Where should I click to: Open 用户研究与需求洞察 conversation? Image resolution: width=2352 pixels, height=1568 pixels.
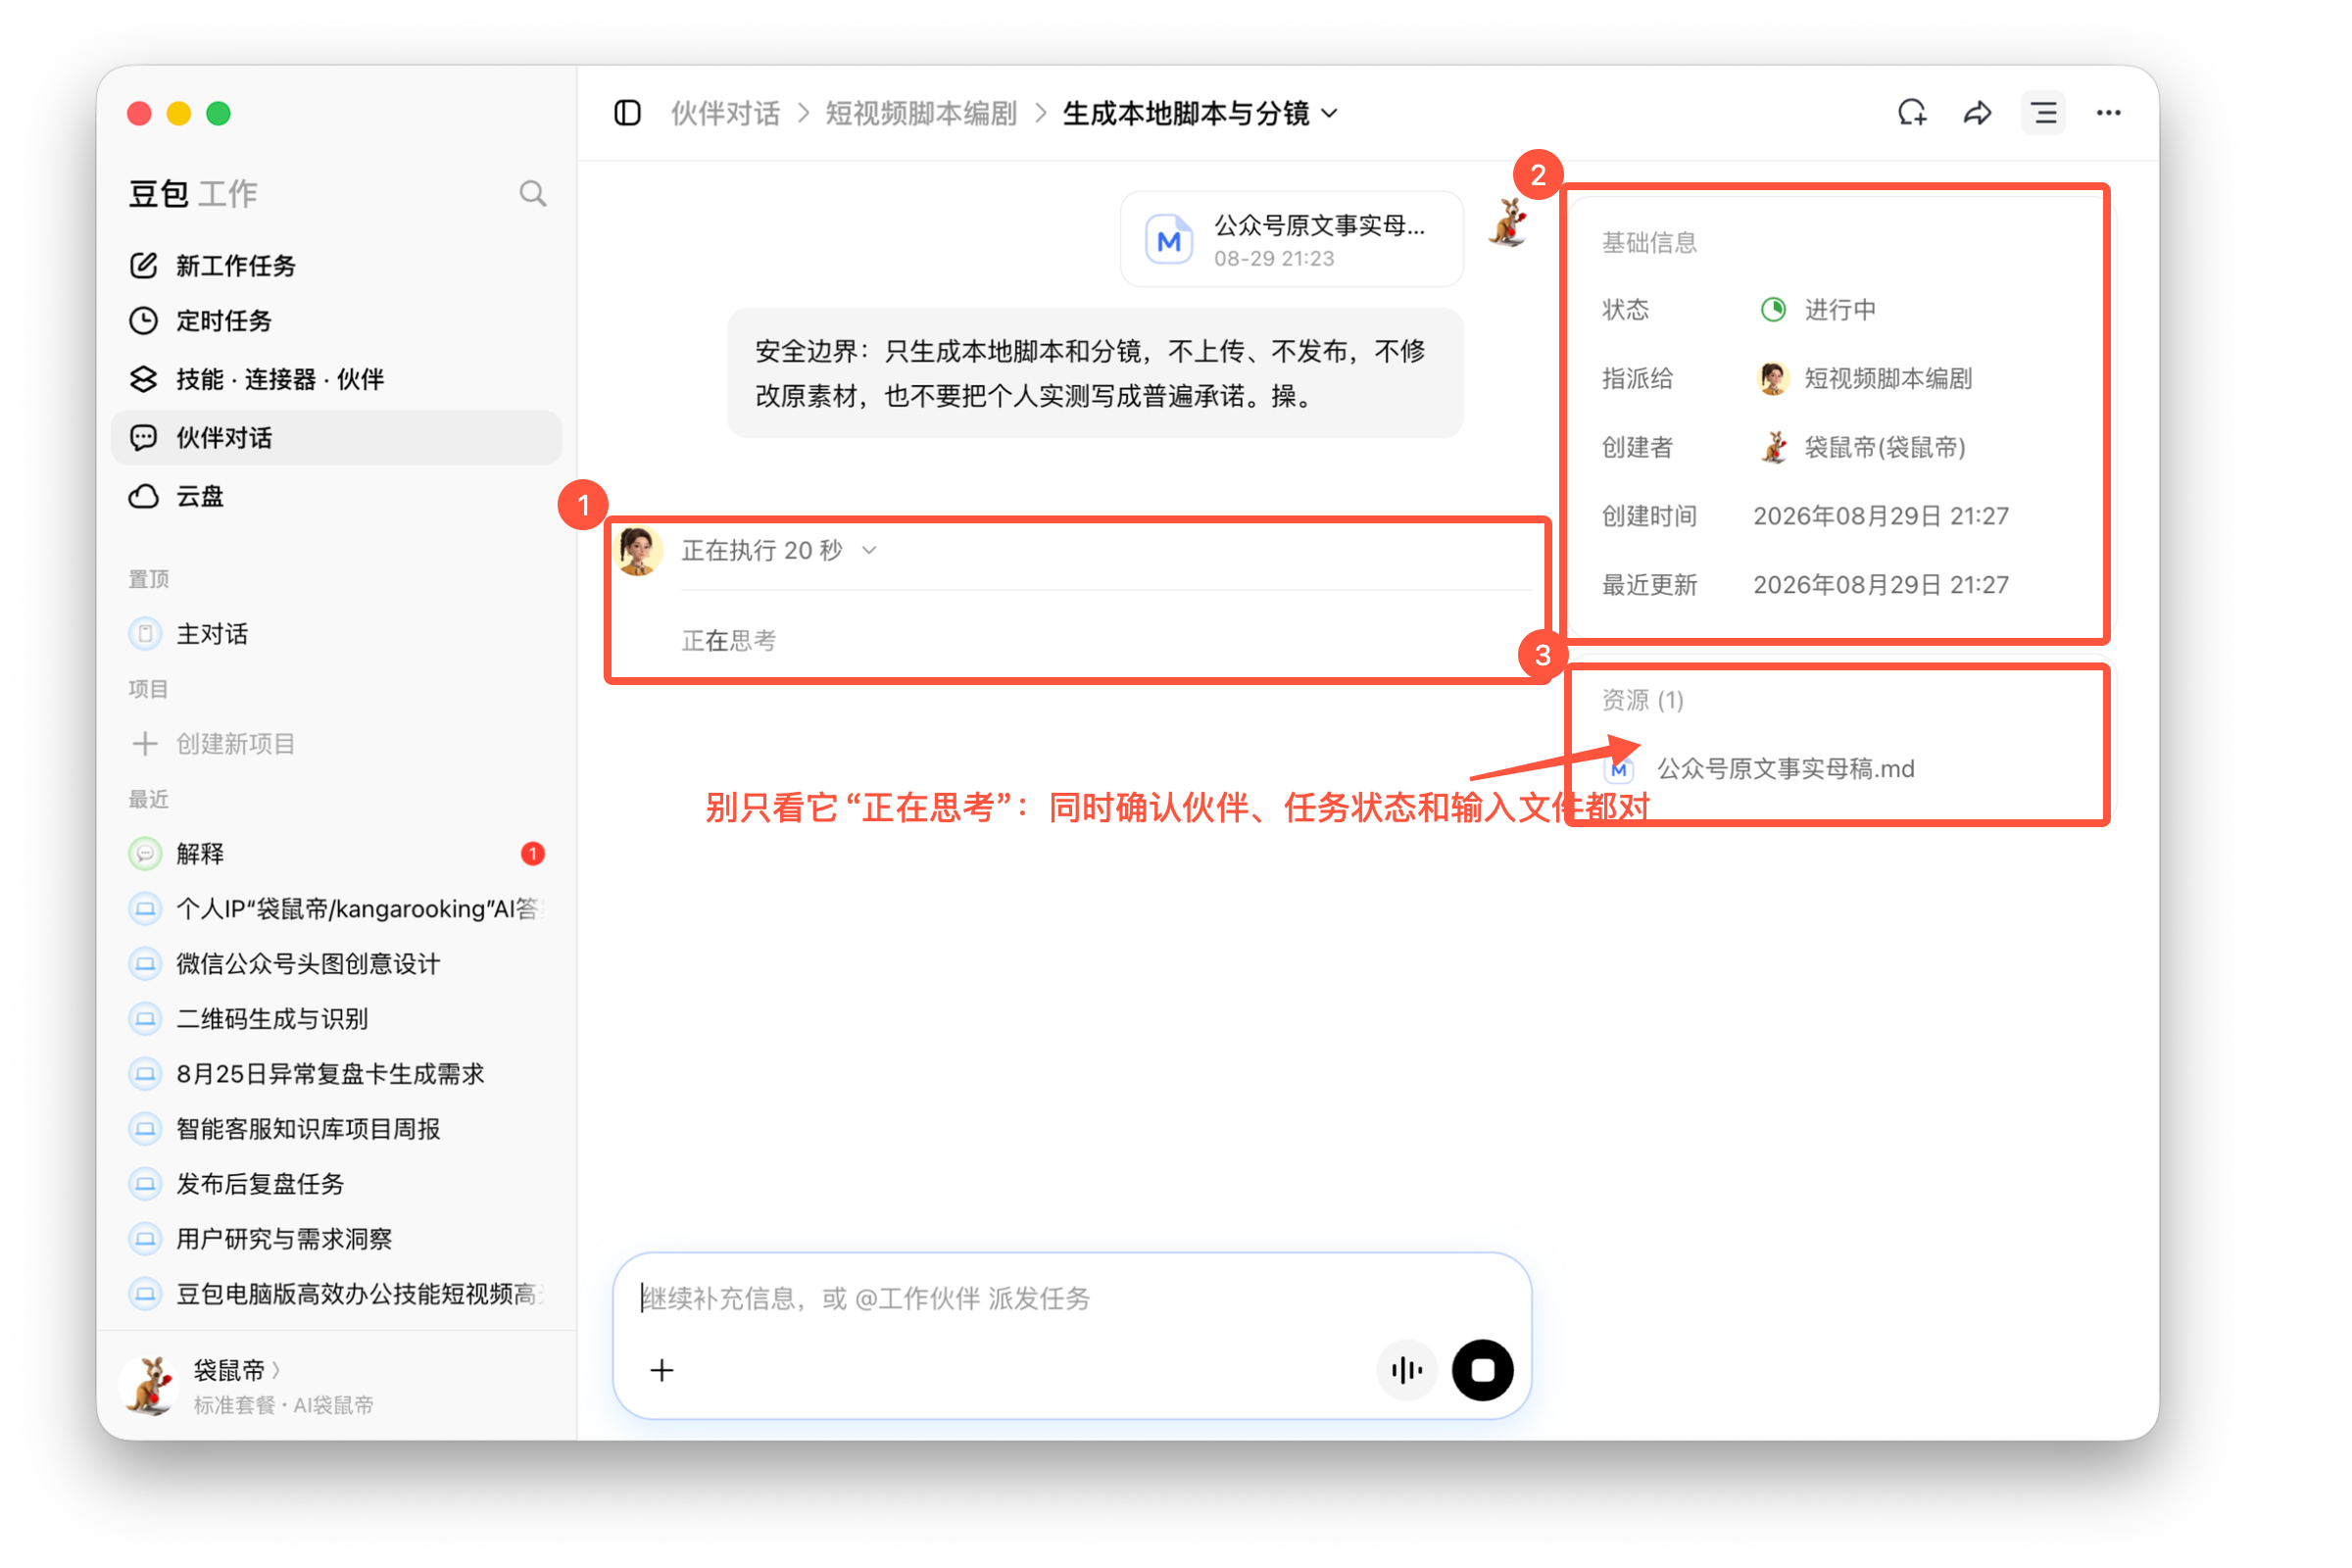[336, 1239]
